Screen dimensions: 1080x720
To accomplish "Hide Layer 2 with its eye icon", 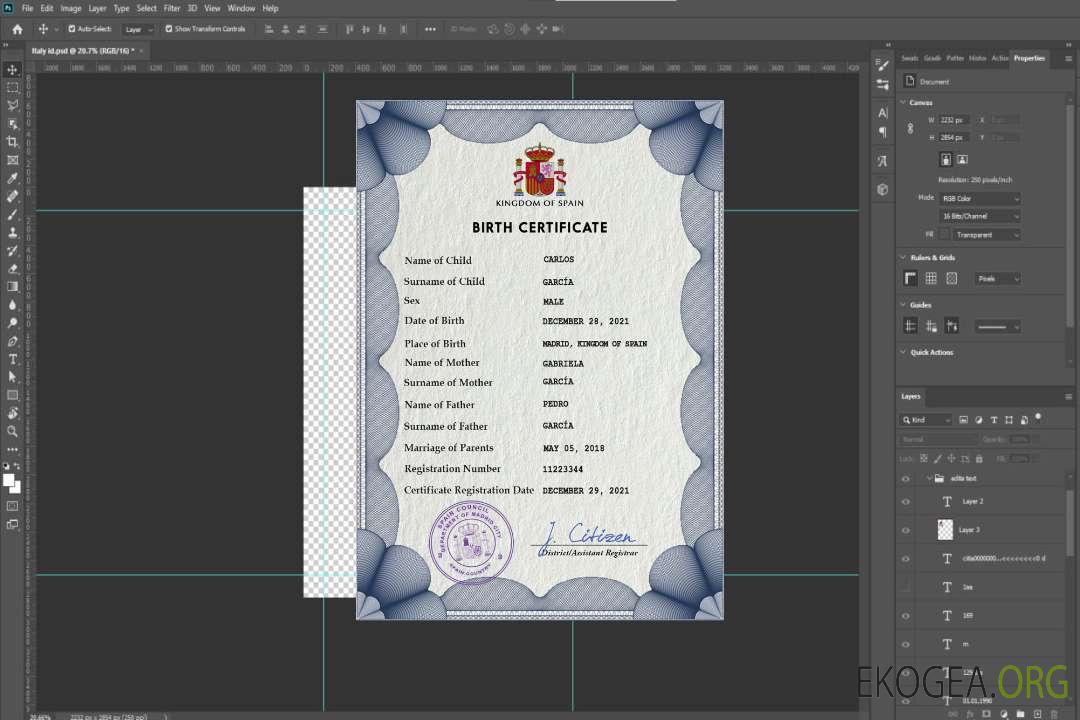I will 906,502.
